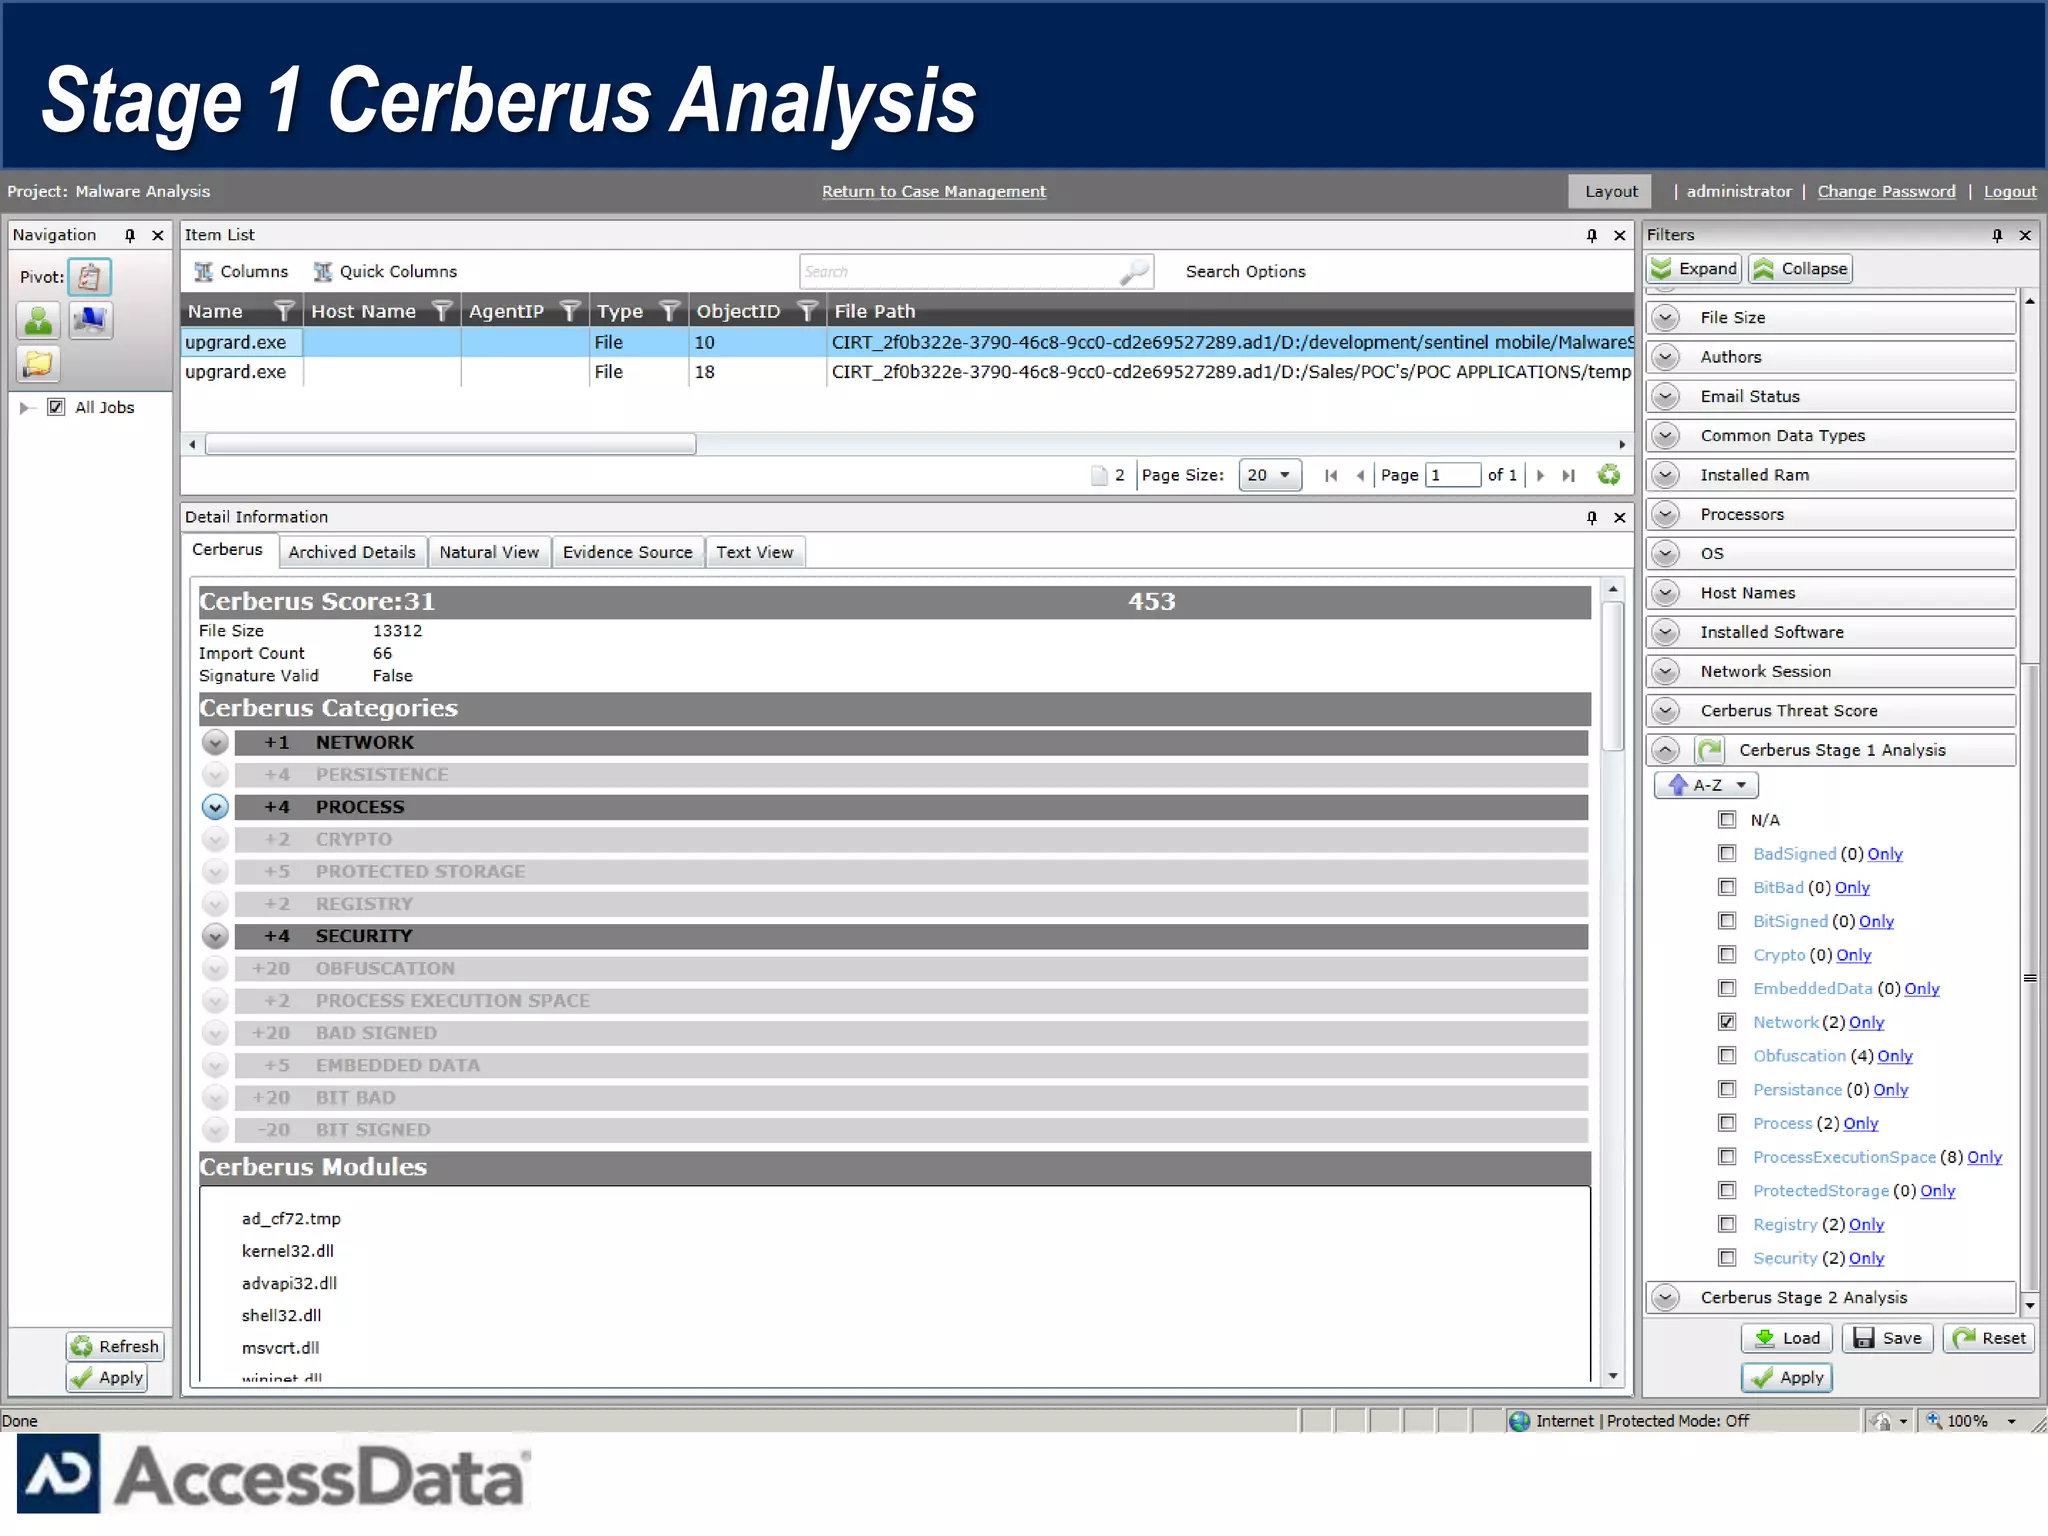Filter the Host Name column
Viewport: 2048px width, 1536px height.
[442, 311]
